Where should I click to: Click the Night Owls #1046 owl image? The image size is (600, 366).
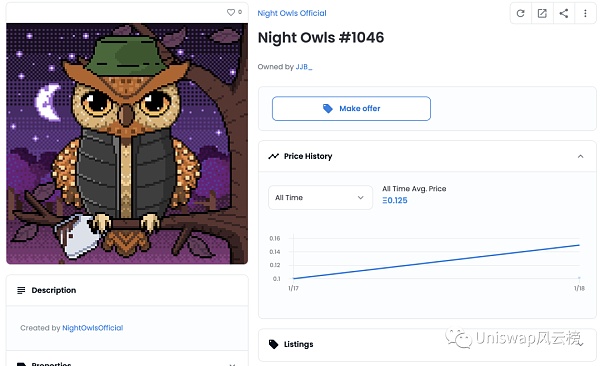point(127,144)
